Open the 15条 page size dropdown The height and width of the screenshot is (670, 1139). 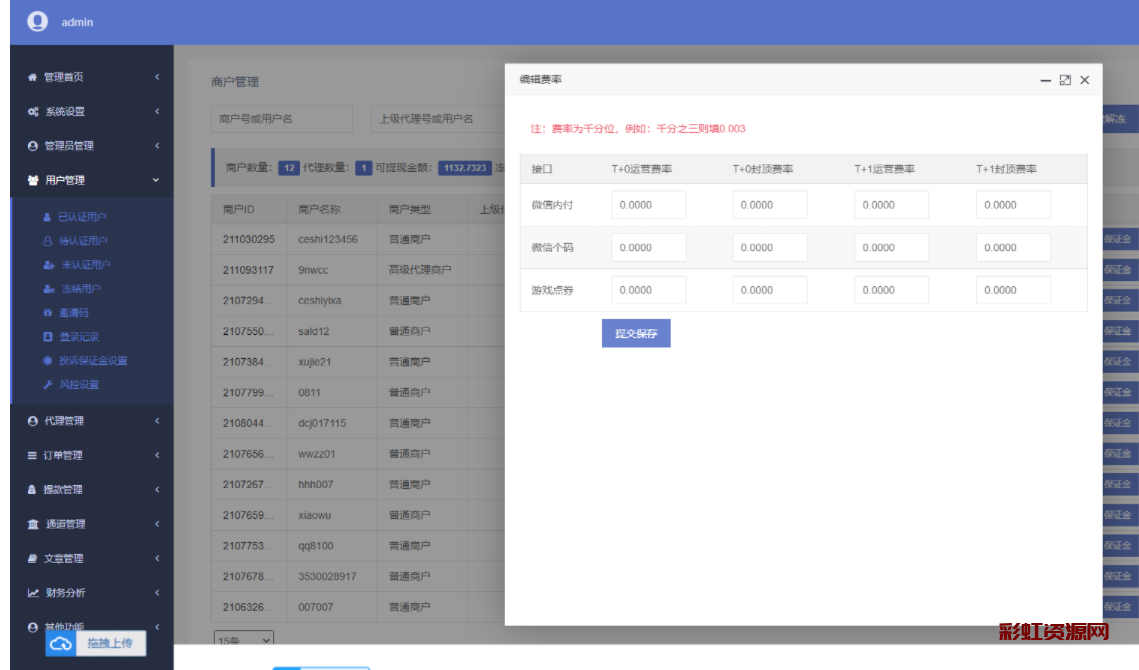[244, 639]
